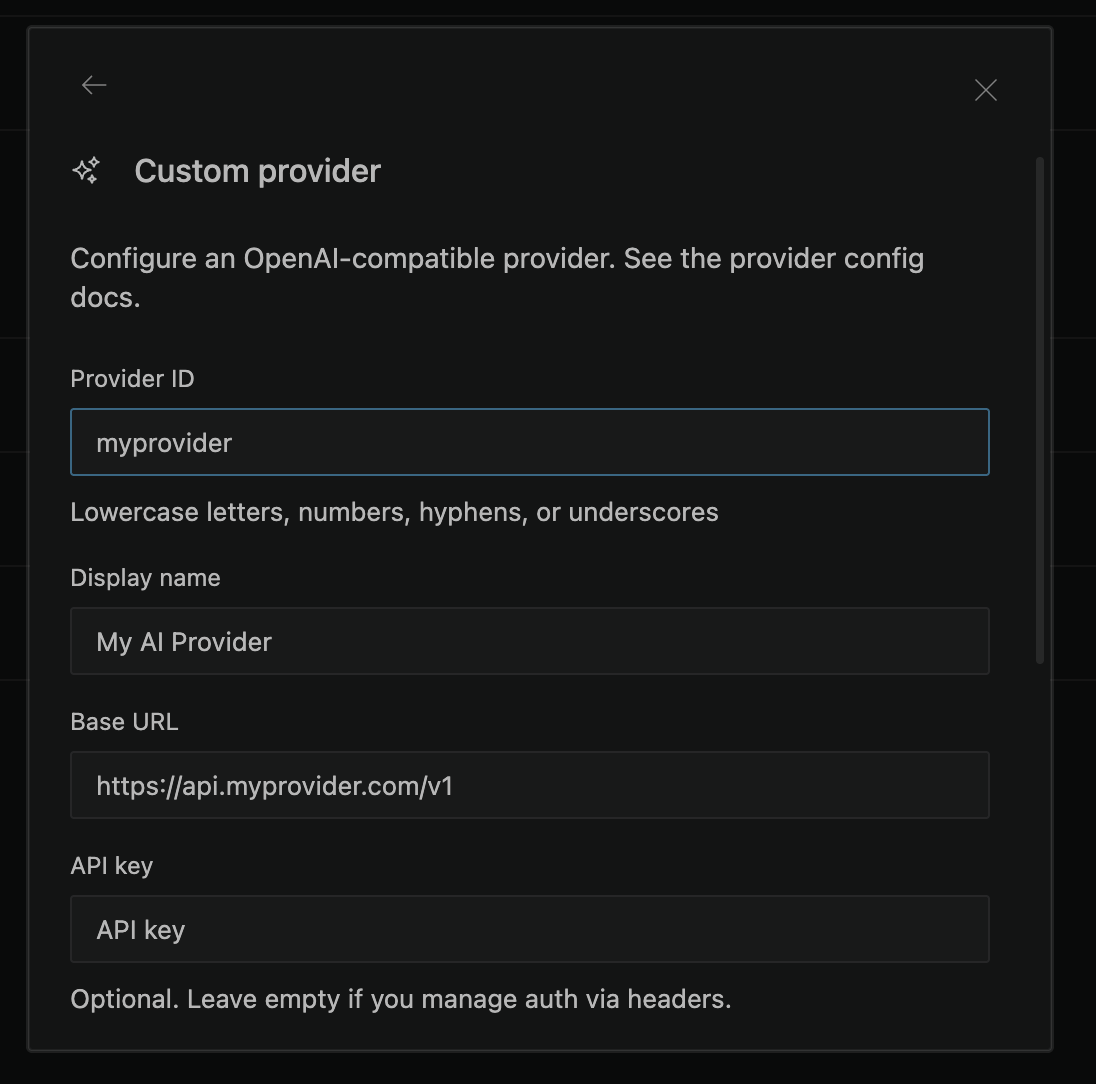The image size is (1096, 1084).
Task: Click the Custom provider heading
Action: [257, 171]
